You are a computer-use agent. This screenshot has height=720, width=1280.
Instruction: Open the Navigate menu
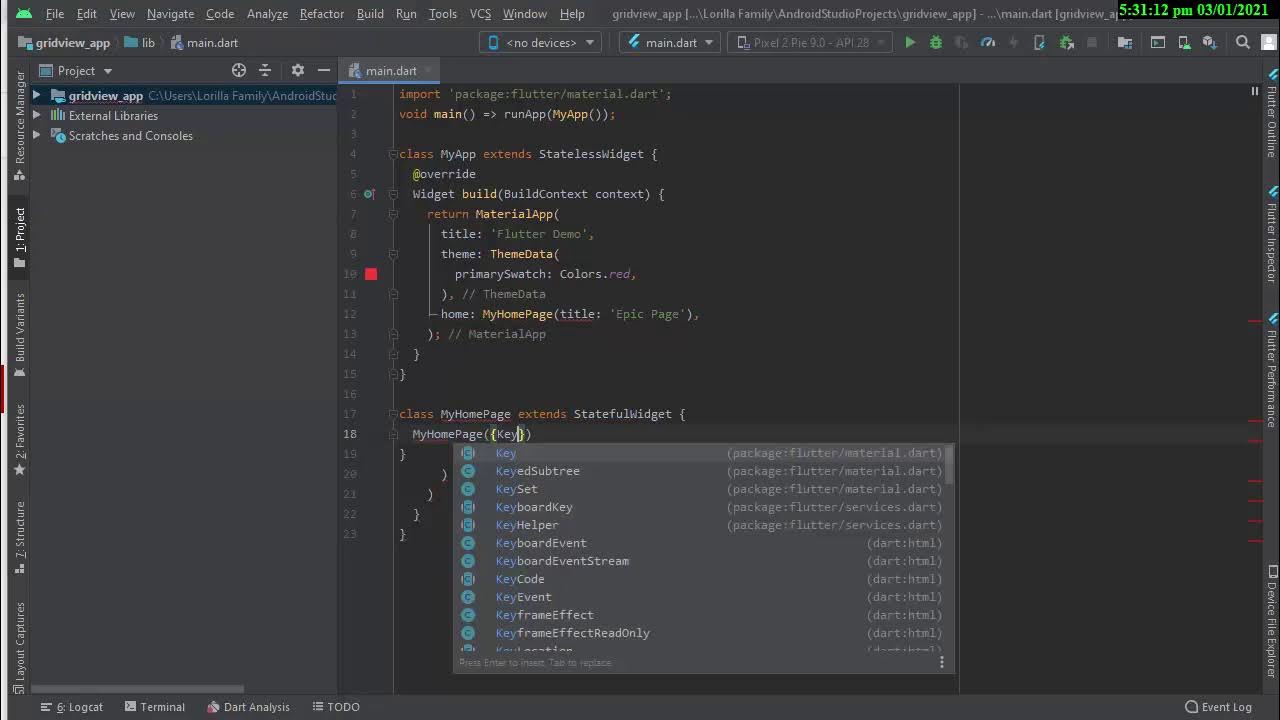tap(170, 14)
